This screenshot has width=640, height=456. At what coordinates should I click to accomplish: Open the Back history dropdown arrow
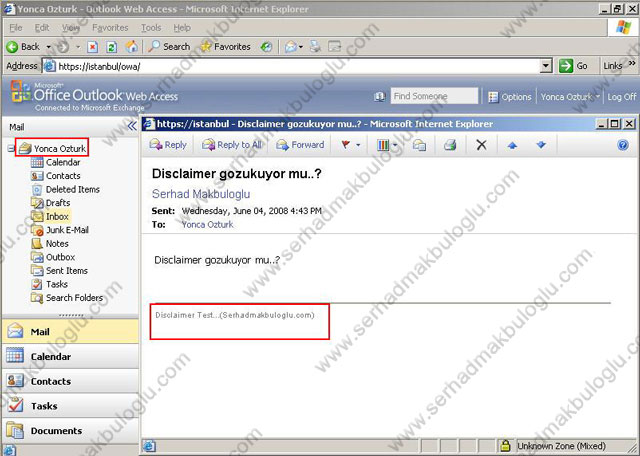click(x=48, y=47)
